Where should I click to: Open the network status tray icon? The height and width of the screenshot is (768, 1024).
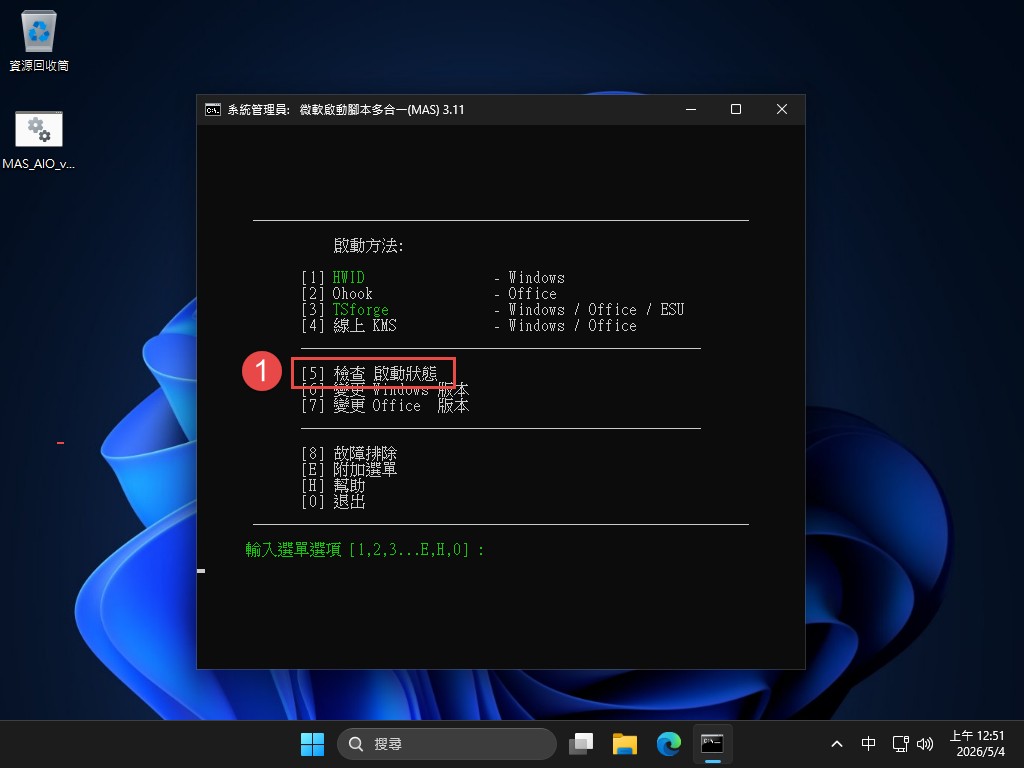tap(901, 744)
